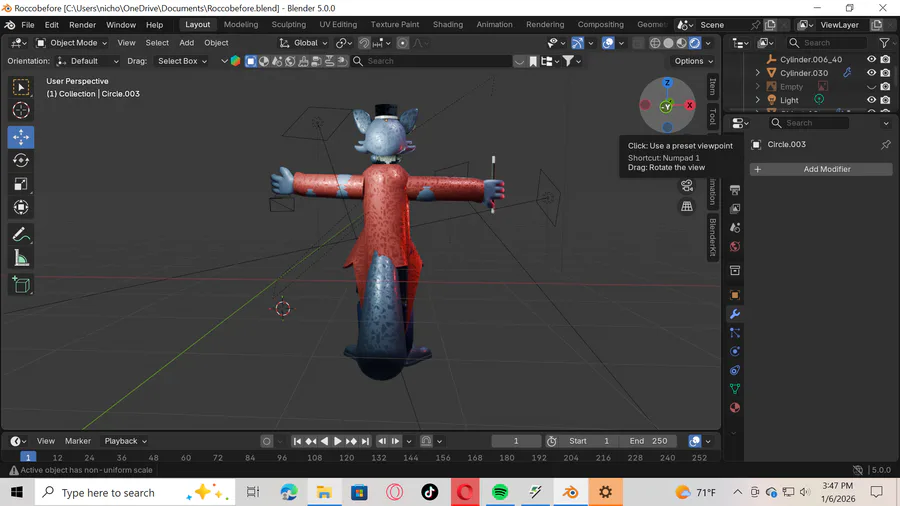Hide Cylinder.030 with its eye icon
Image resolution: width=900 pixels, height=506 pixels.
(x=871, y=73)
